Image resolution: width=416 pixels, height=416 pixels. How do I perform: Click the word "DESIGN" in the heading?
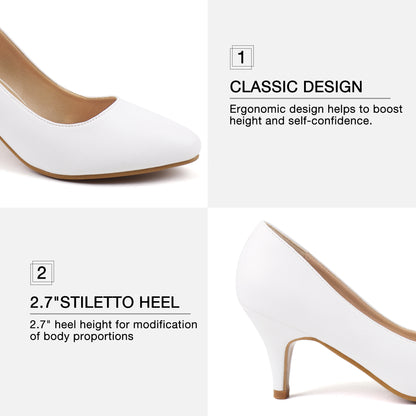[x=333, y=87]
